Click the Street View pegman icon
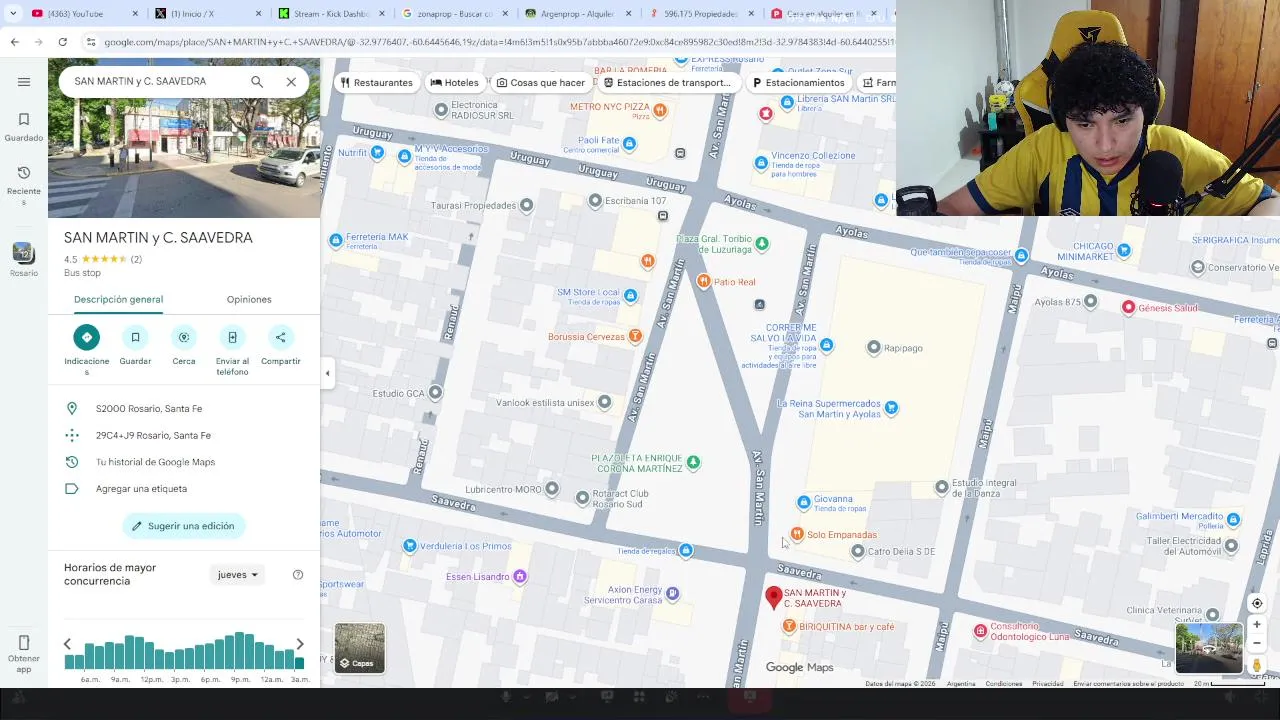Screen dimensions: 1280x720 click(1257, 665)
